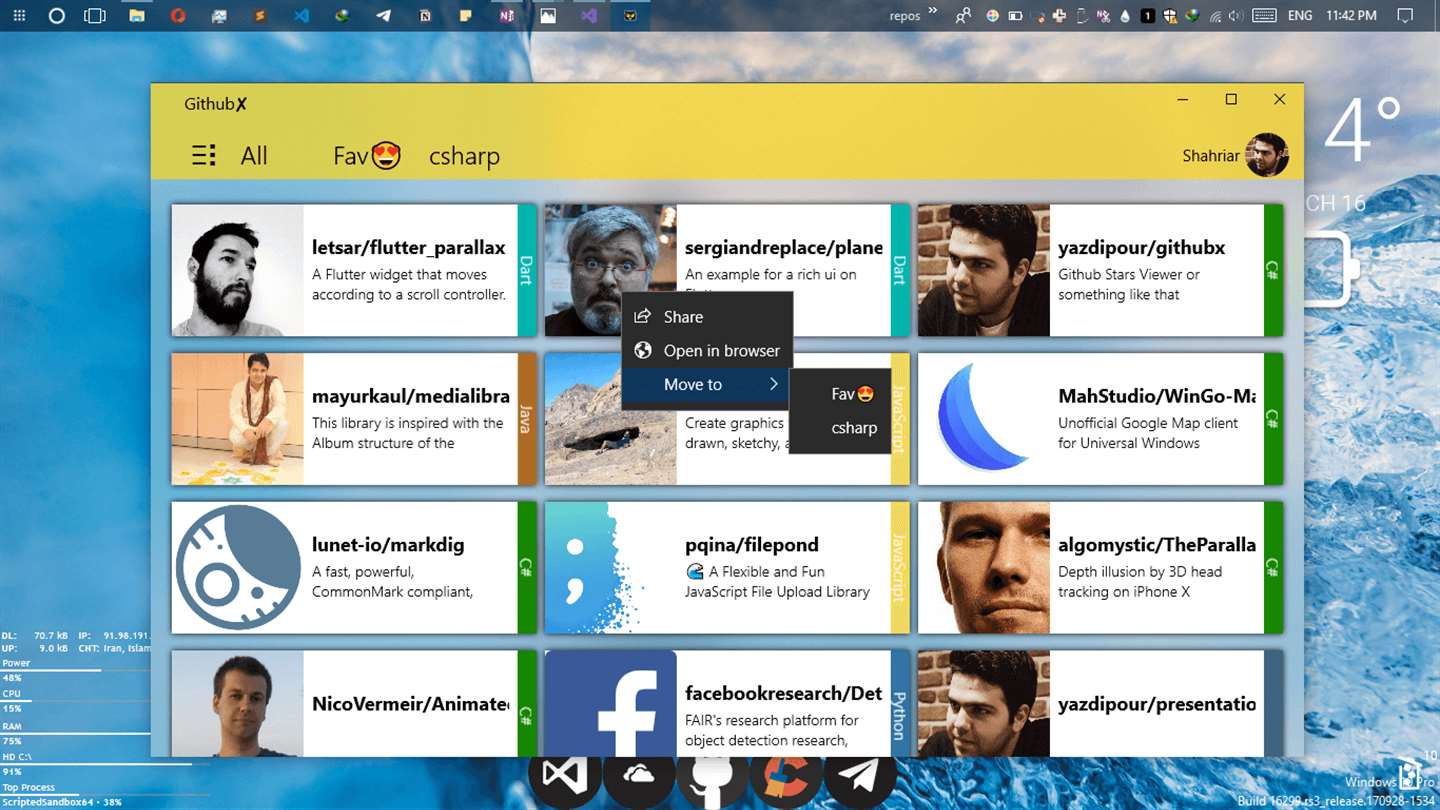1440x810 pixels.
Task: Open OneDrive from the bottom dock
Action: [638, 774]
